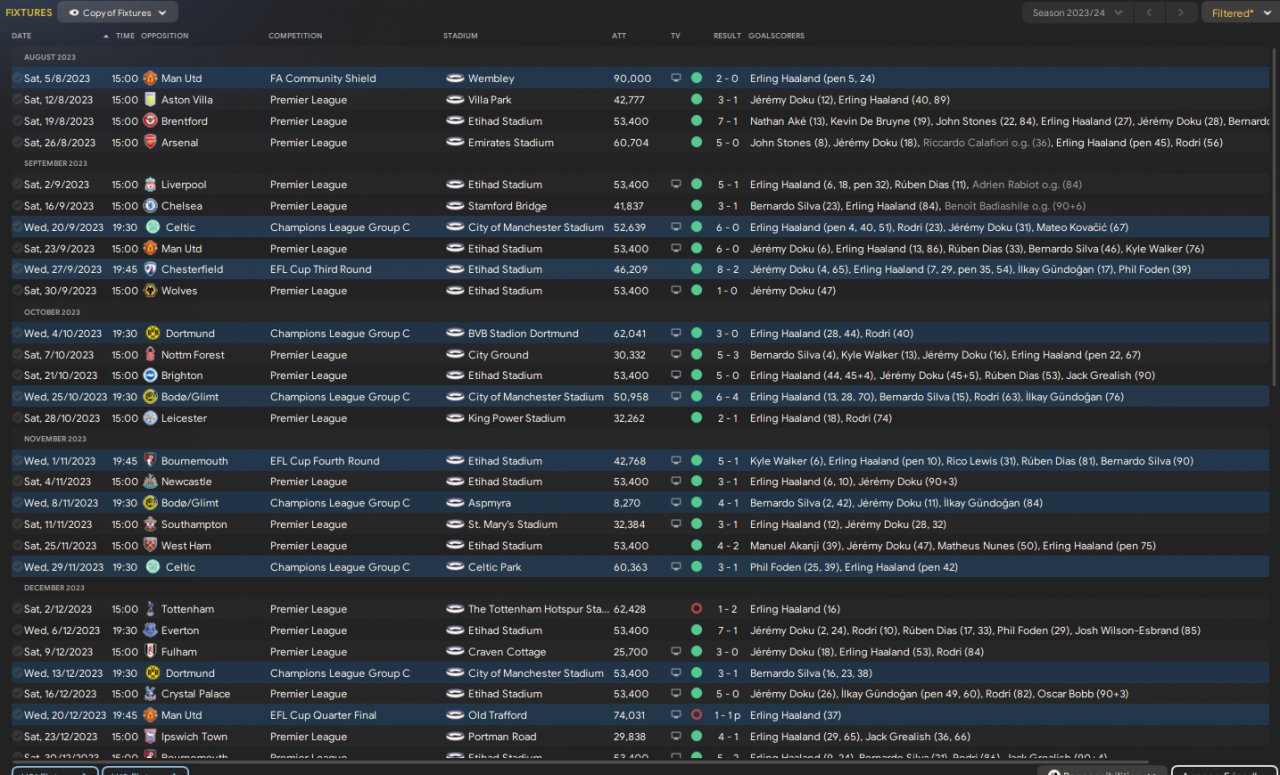This screenshot has height=775, width=1280.
Task: Tick the check circle for Wed, 1/11/2023 fixture
Action: pos(17,461)
